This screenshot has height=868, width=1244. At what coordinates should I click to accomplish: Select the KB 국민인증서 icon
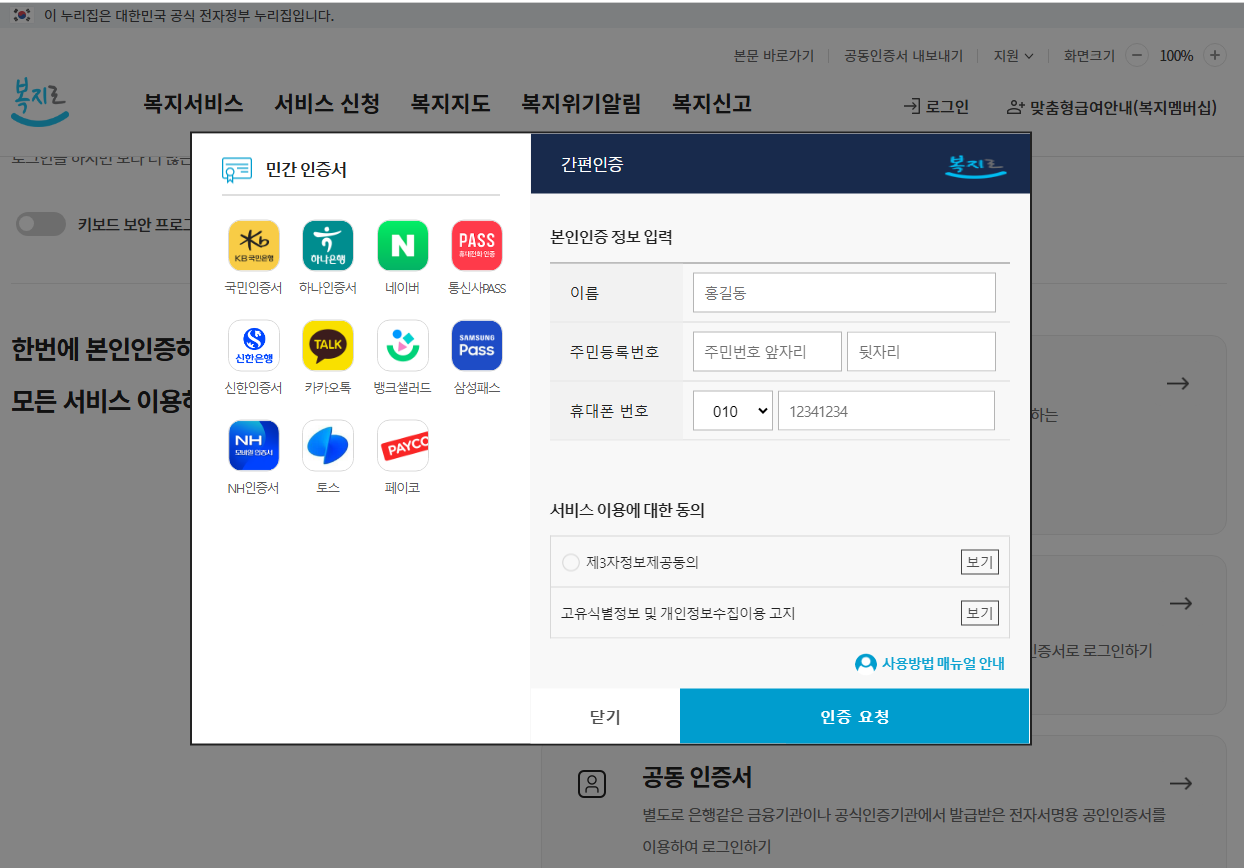[x=254, y=246]
